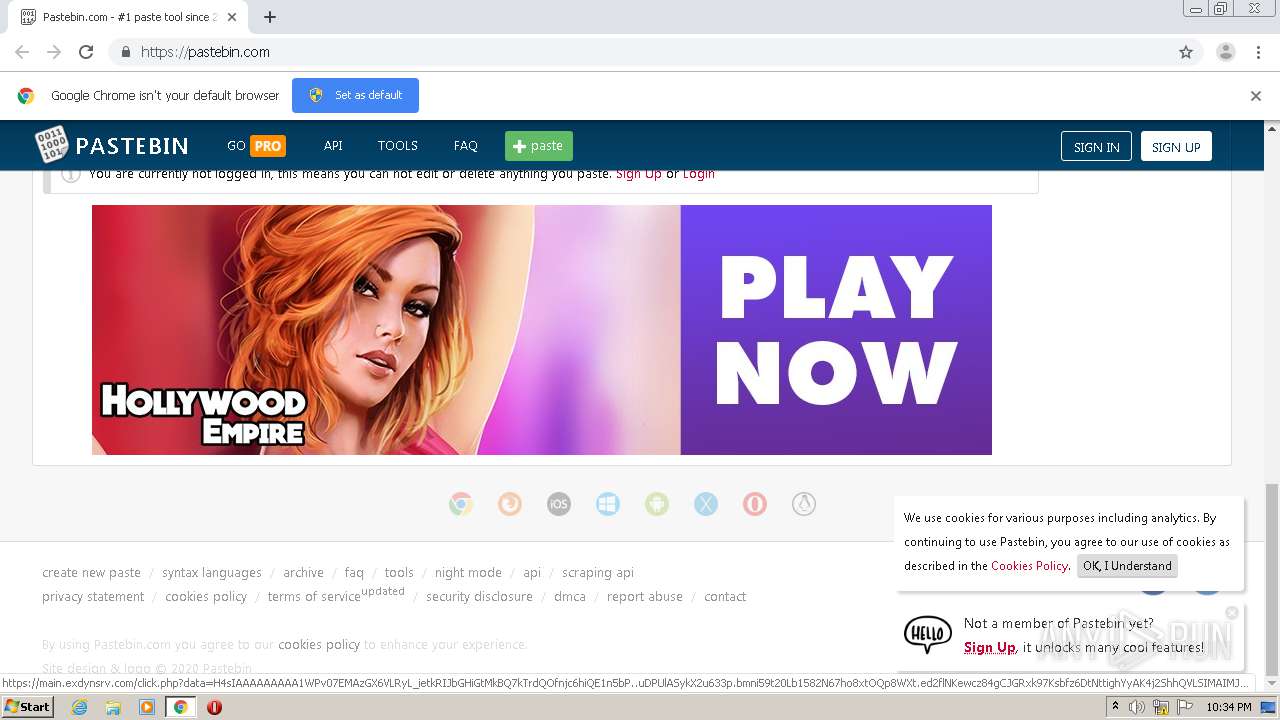The width and height of the screenshot is (1280, 720).
Task: Click the page scrollbar up arrow
Action: click(x=1271, y=127)
